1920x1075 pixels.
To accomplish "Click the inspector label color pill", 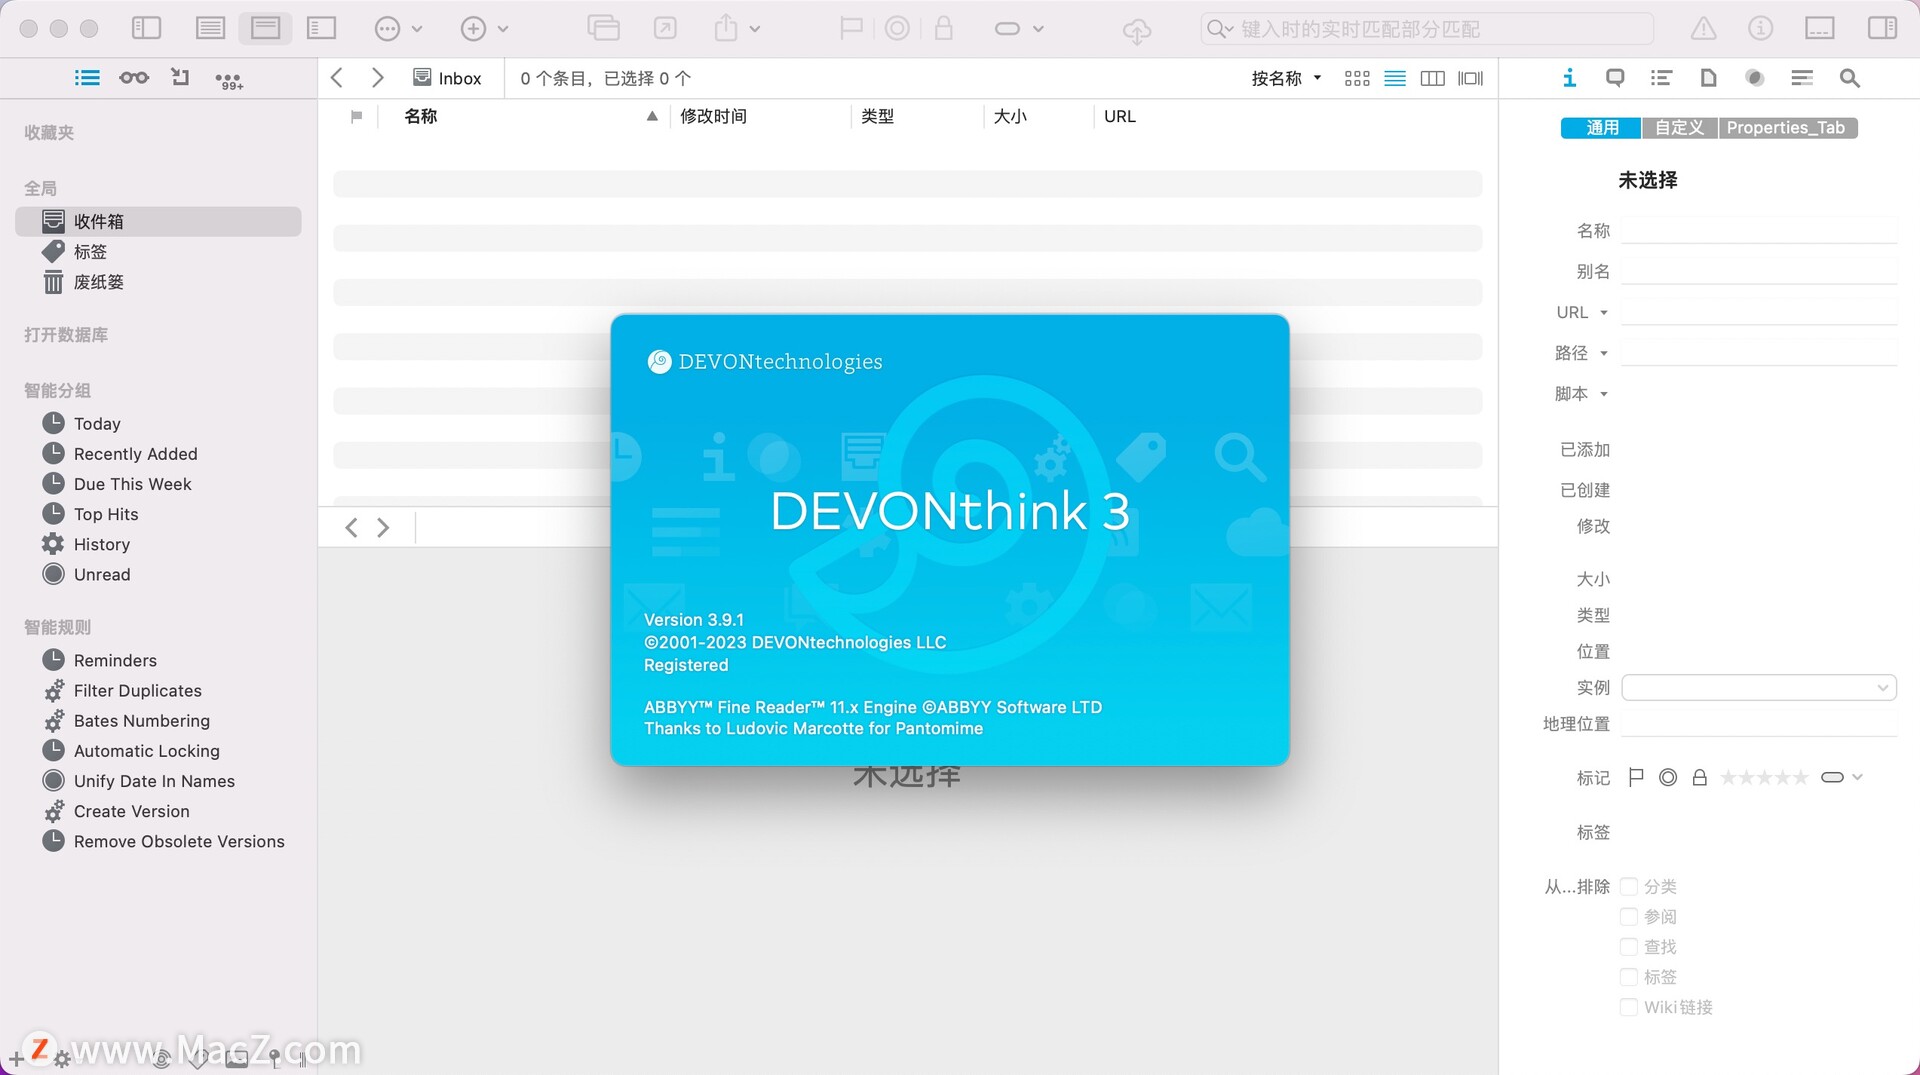I will pos(1832,777).
